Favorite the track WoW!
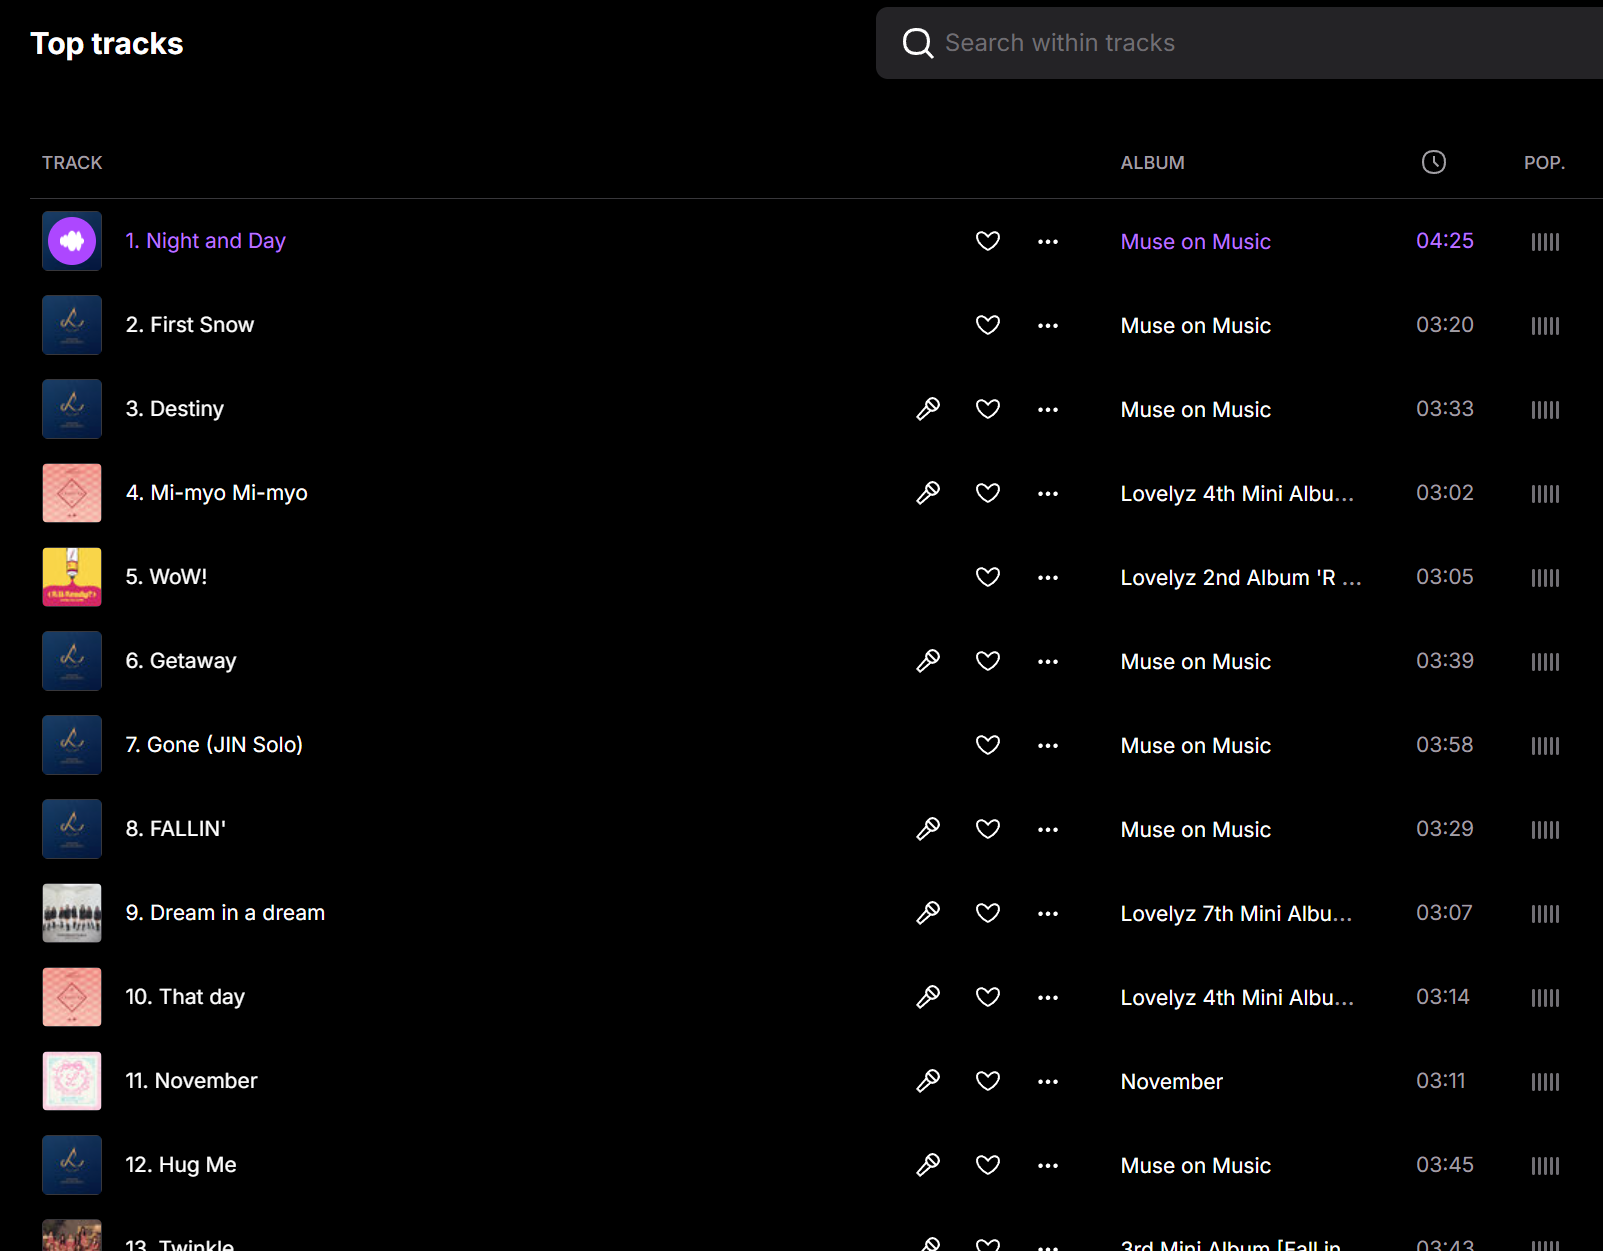1603x1251 pixels. pyautogui.click(x=988, y=577)
